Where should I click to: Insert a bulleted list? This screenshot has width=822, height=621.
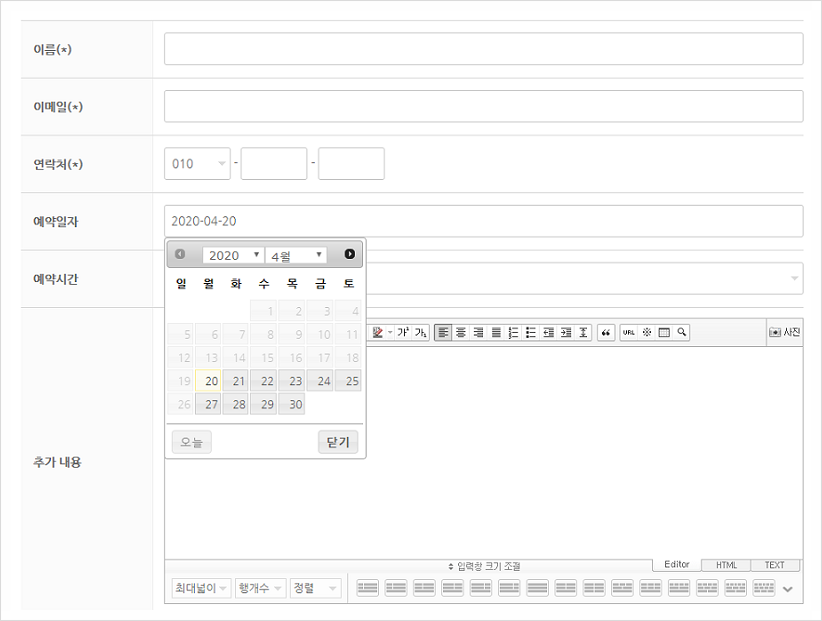(x=531, y=332)
